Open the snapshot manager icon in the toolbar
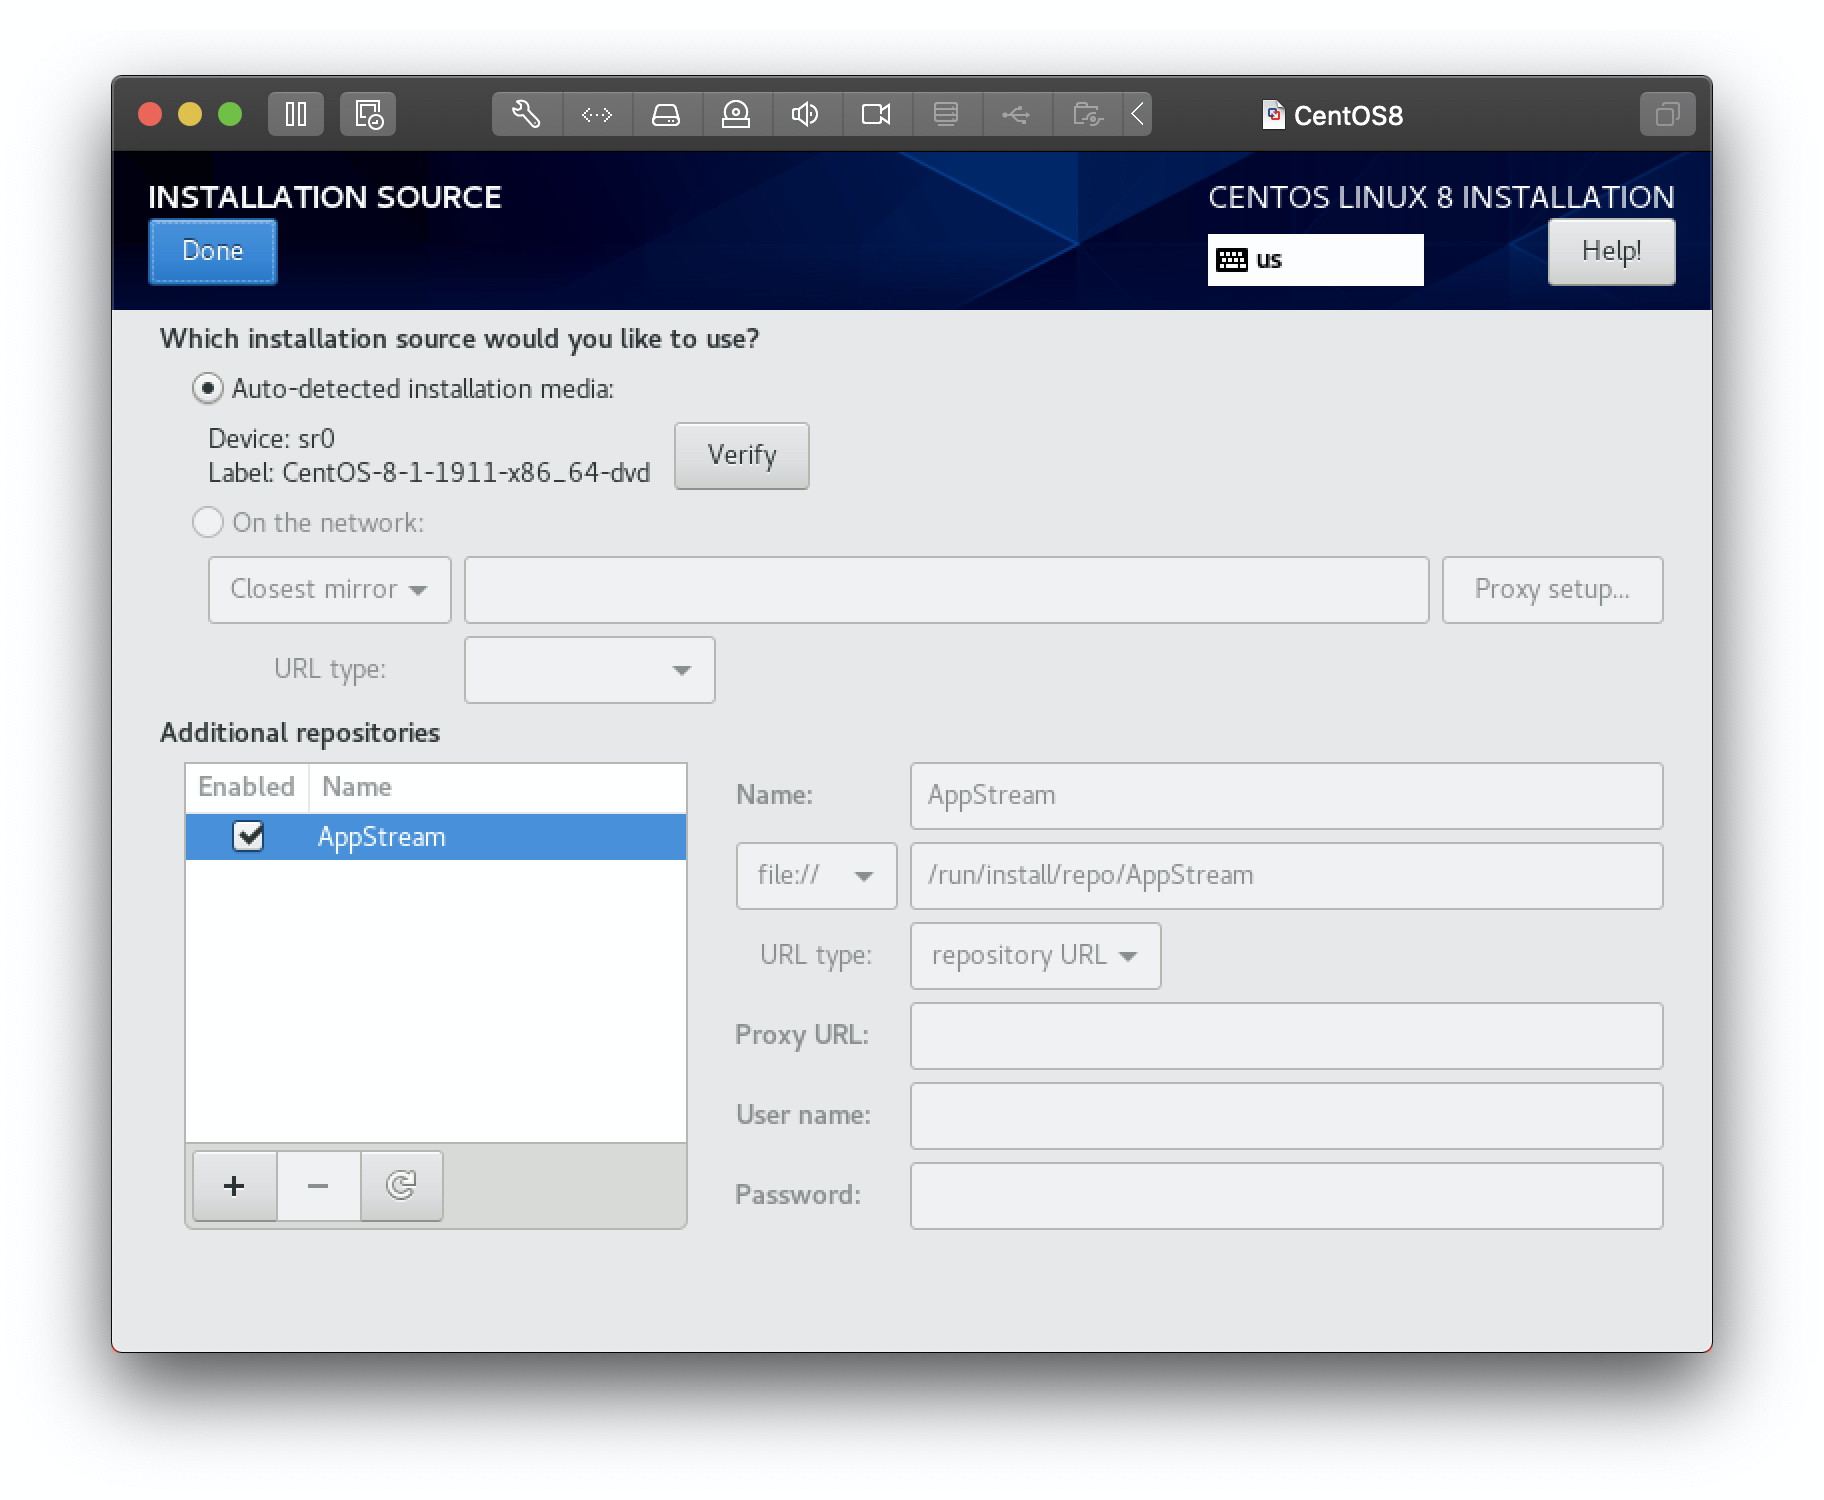 click(368, 114)
